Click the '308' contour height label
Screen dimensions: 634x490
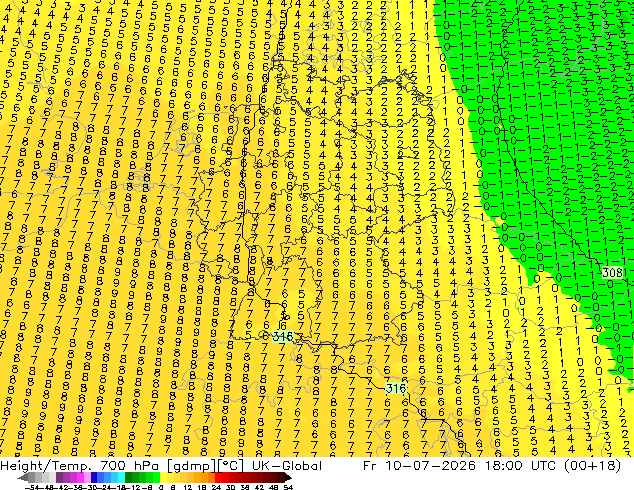(612, 272)
